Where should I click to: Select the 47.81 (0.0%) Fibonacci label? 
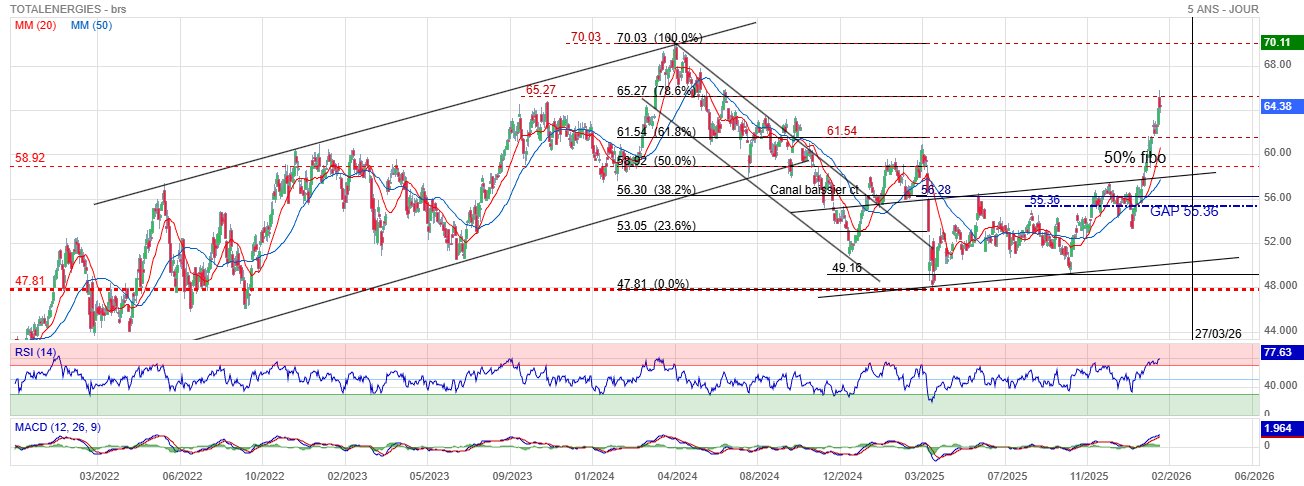[x=653, y=284]
